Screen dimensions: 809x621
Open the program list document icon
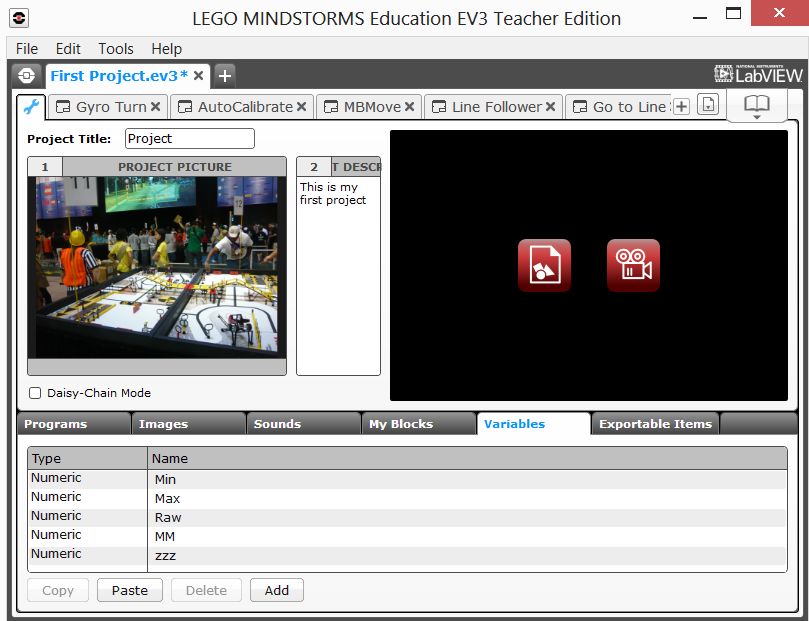click(708, 105)
